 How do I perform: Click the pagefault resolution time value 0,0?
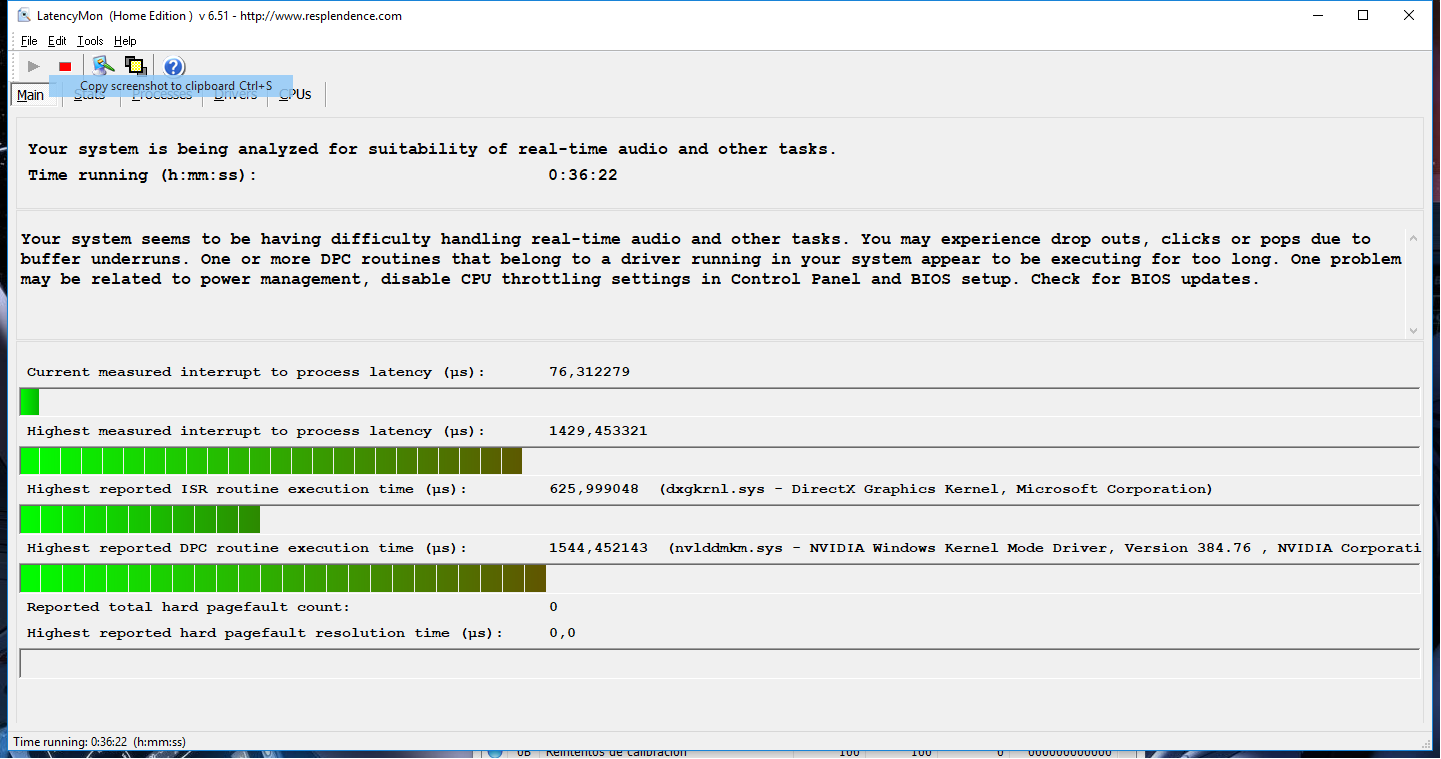(x=563, y=633)
